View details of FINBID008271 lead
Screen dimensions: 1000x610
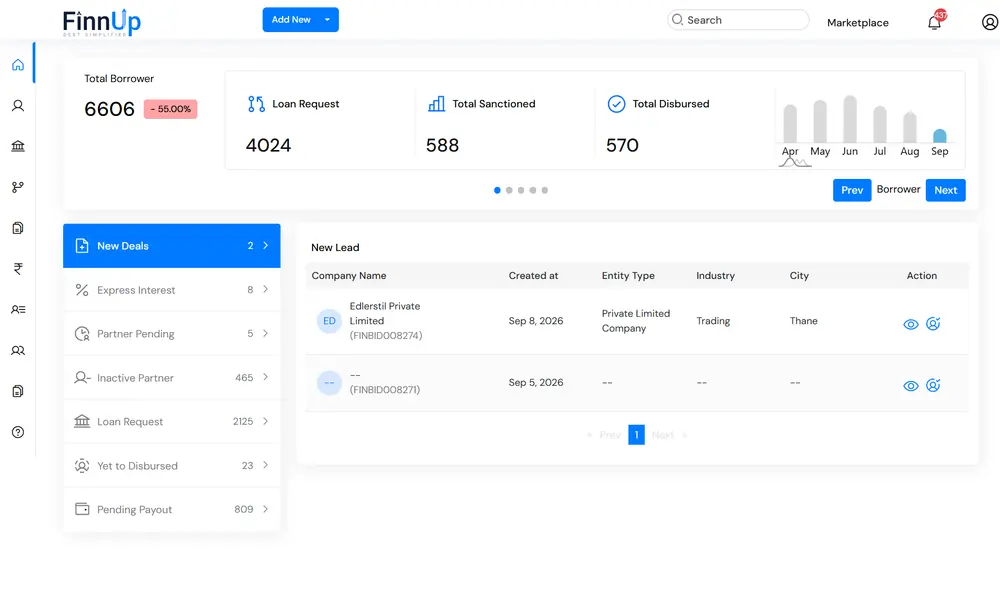(911, 385)
